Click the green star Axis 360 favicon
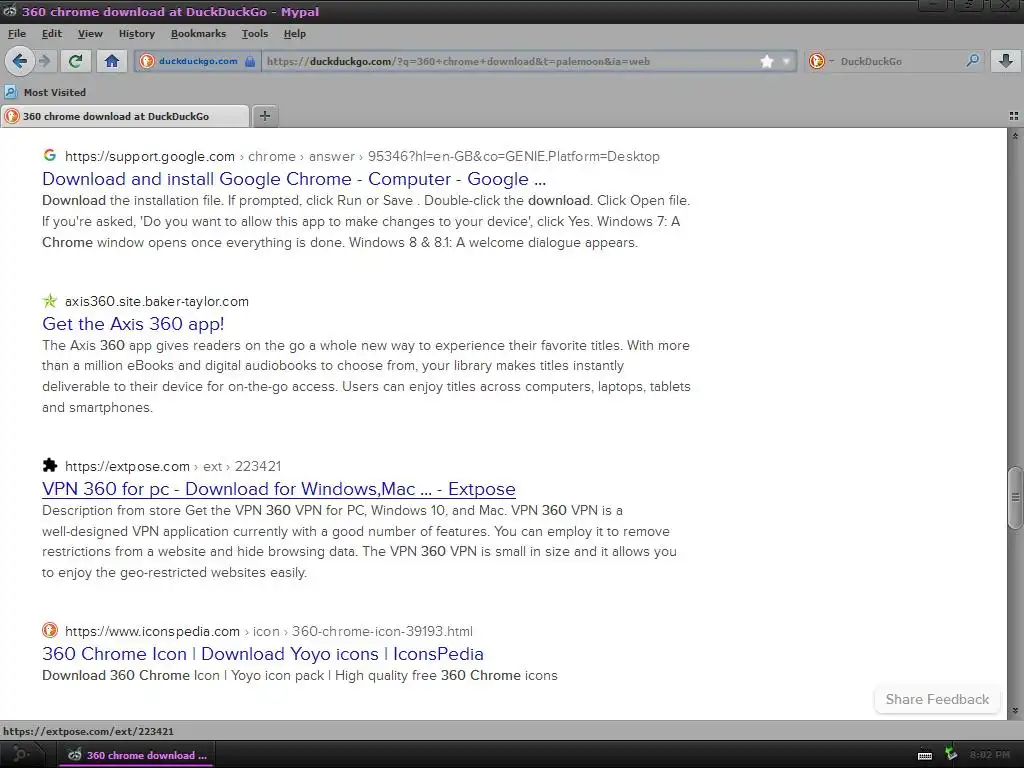 (x=50, y=300)
